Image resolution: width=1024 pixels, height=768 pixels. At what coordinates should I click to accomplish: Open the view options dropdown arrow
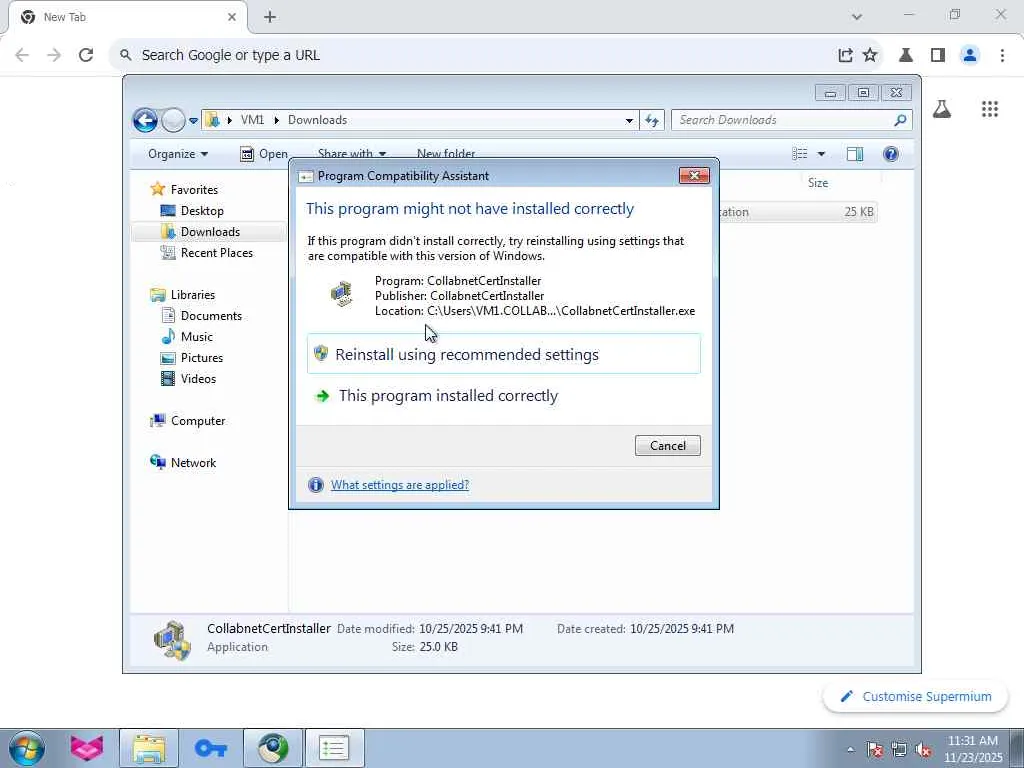click(x=821, y=153)
